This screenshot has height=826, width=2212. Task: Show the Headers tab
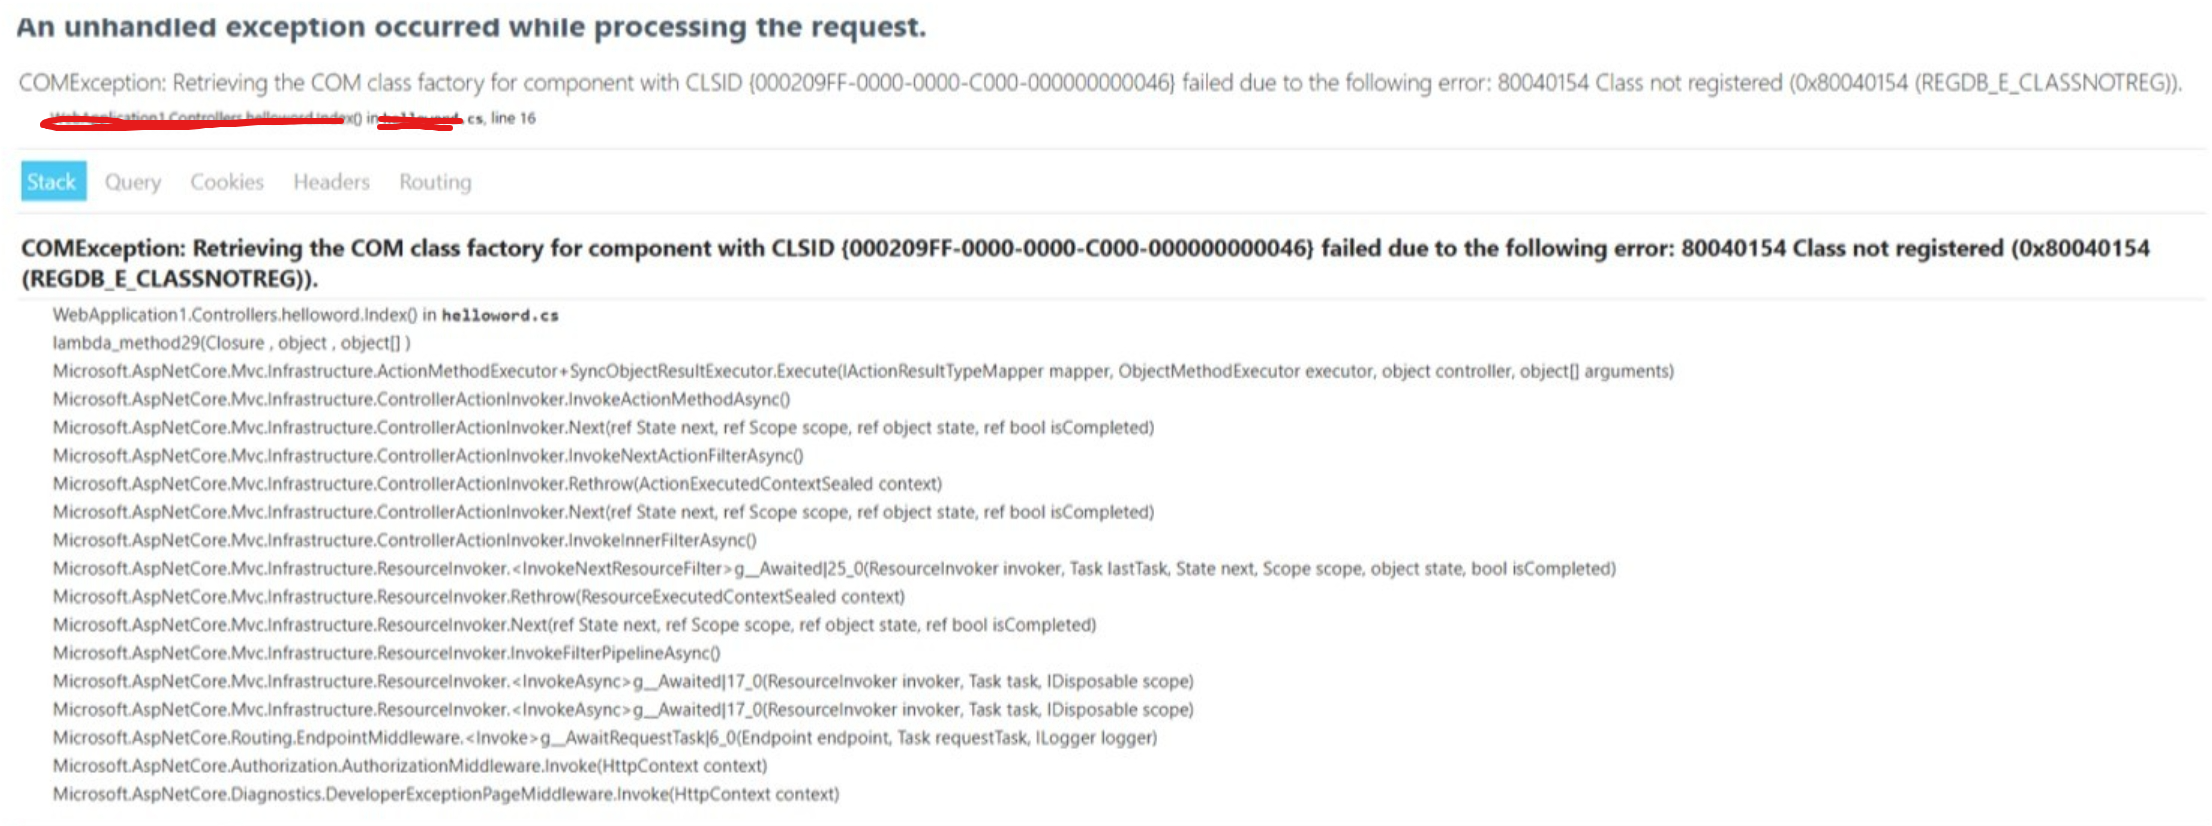331,182
